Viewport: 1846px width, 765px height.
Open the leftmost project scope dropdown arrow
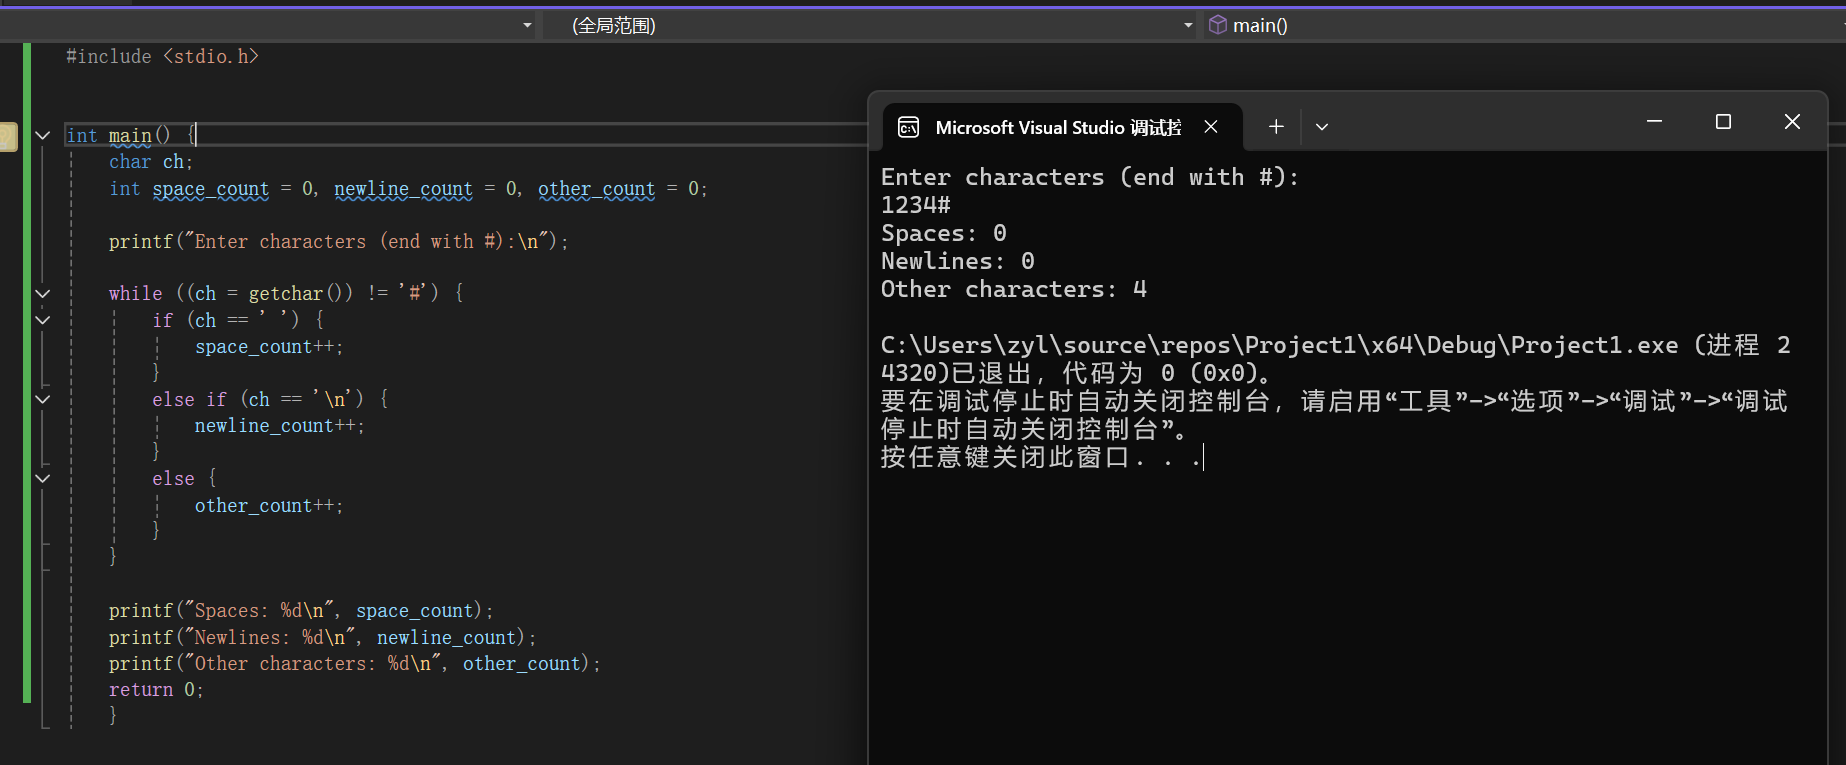coord(527,25)
